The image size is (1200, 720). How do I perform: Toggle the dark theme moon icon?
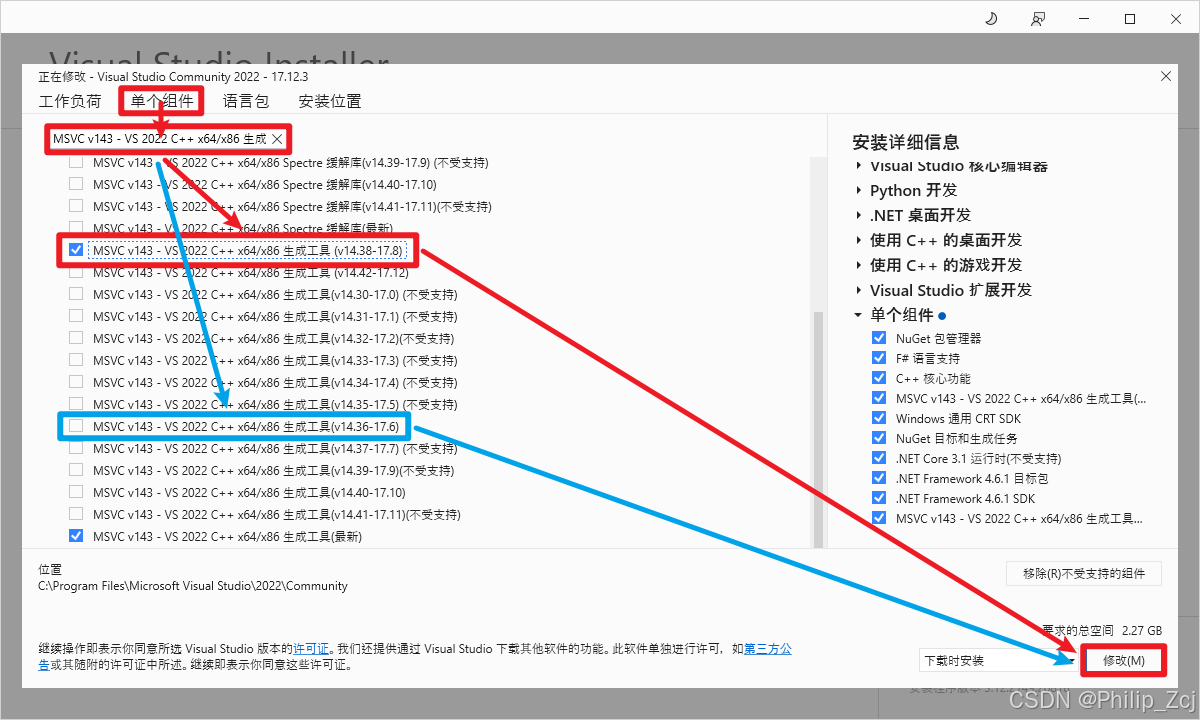coord(991,19)
